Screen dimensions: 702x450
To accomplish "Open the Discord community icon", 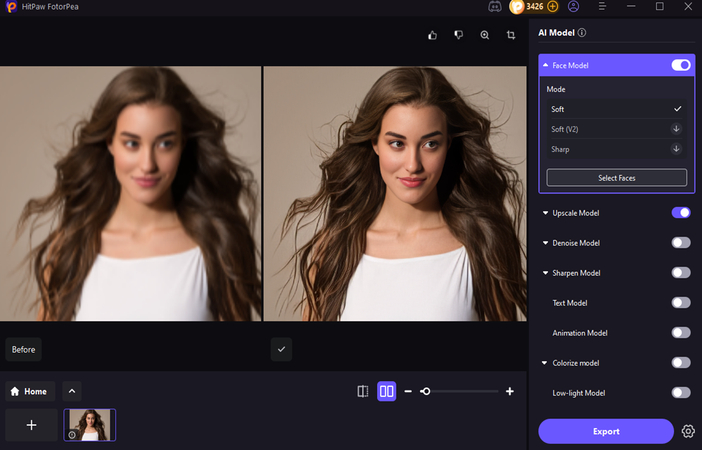I will tap(495, 7).
